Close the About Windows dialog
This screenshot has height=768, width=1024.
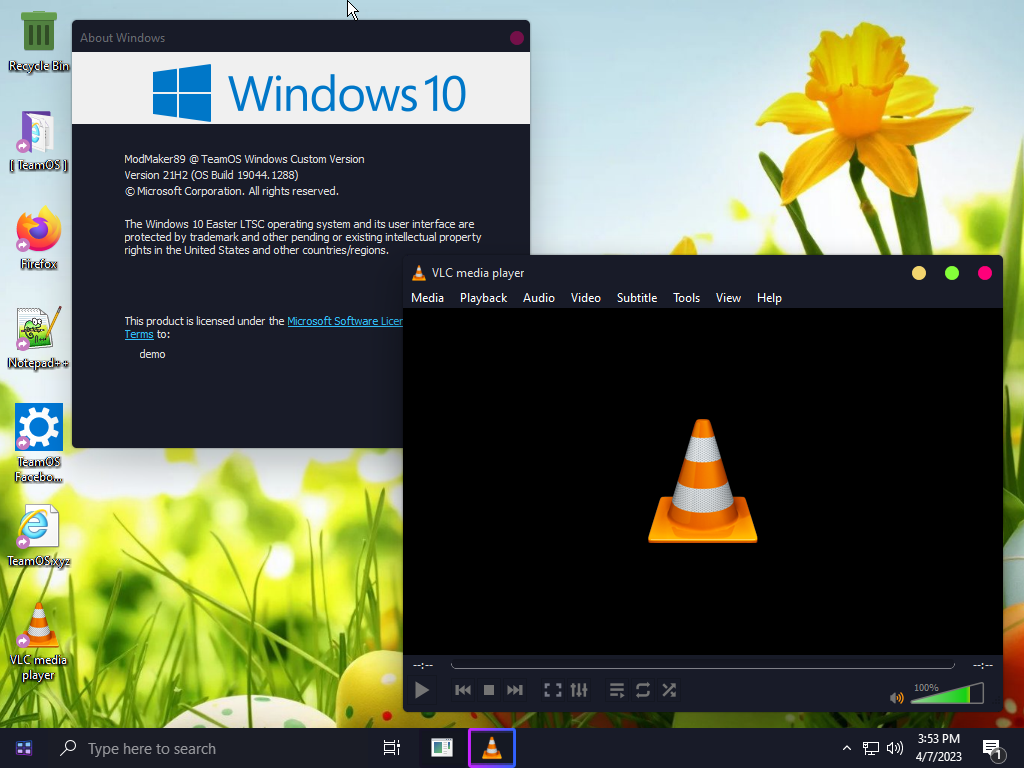tap(517, 38)
